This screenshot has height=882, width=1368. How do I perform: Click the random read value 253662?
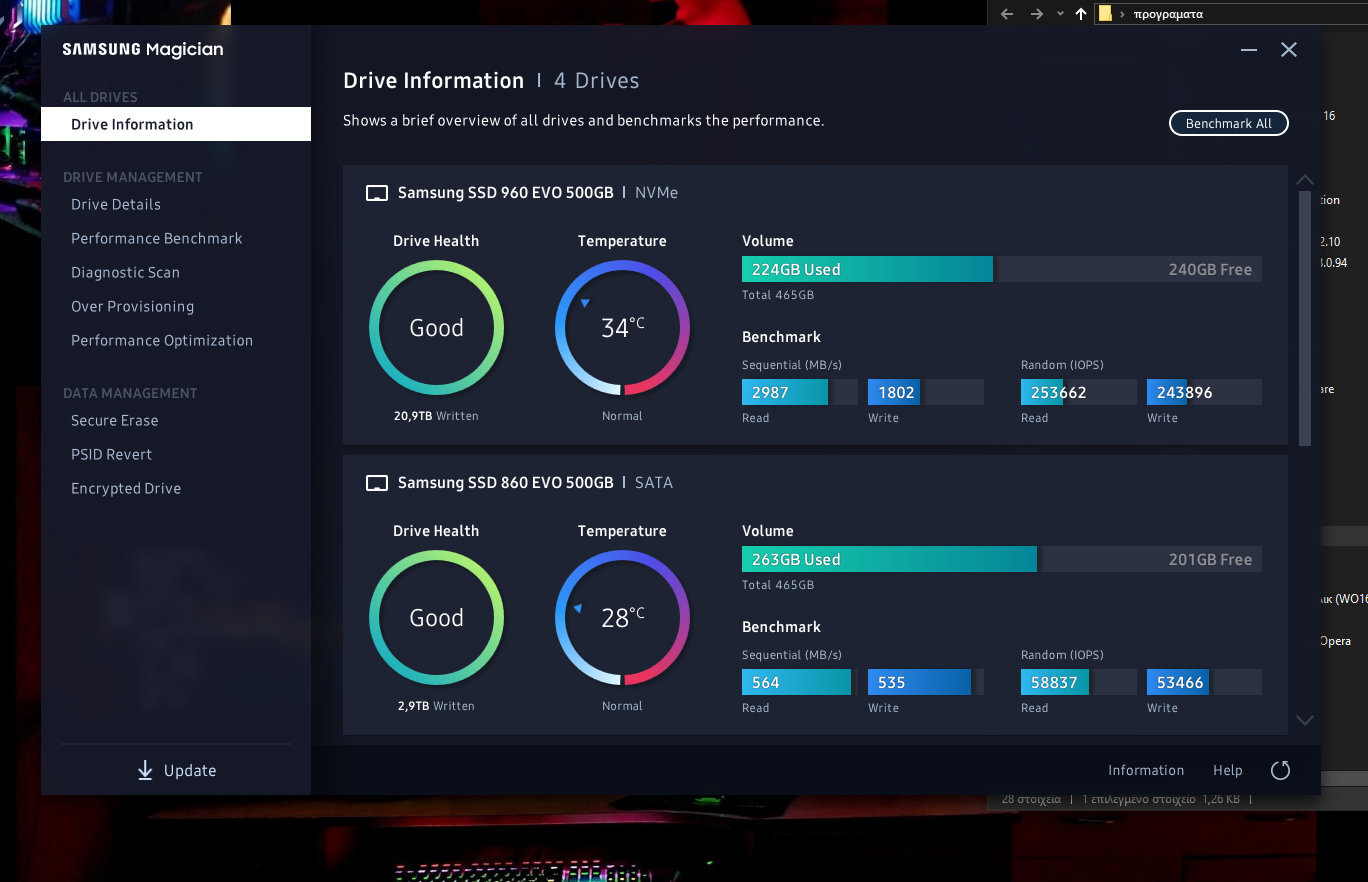click(x=1058, y=392)
